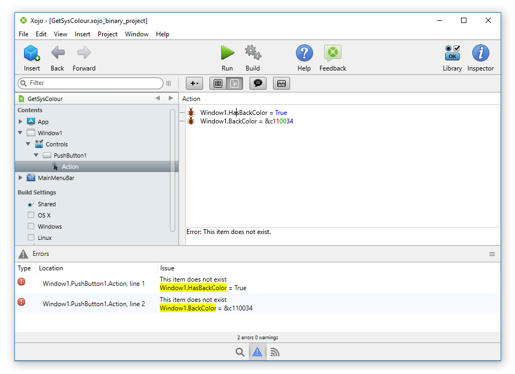Open the Help menu
Image resolution: width=515 pixels, height=374 pixels.
coord(162,34)
